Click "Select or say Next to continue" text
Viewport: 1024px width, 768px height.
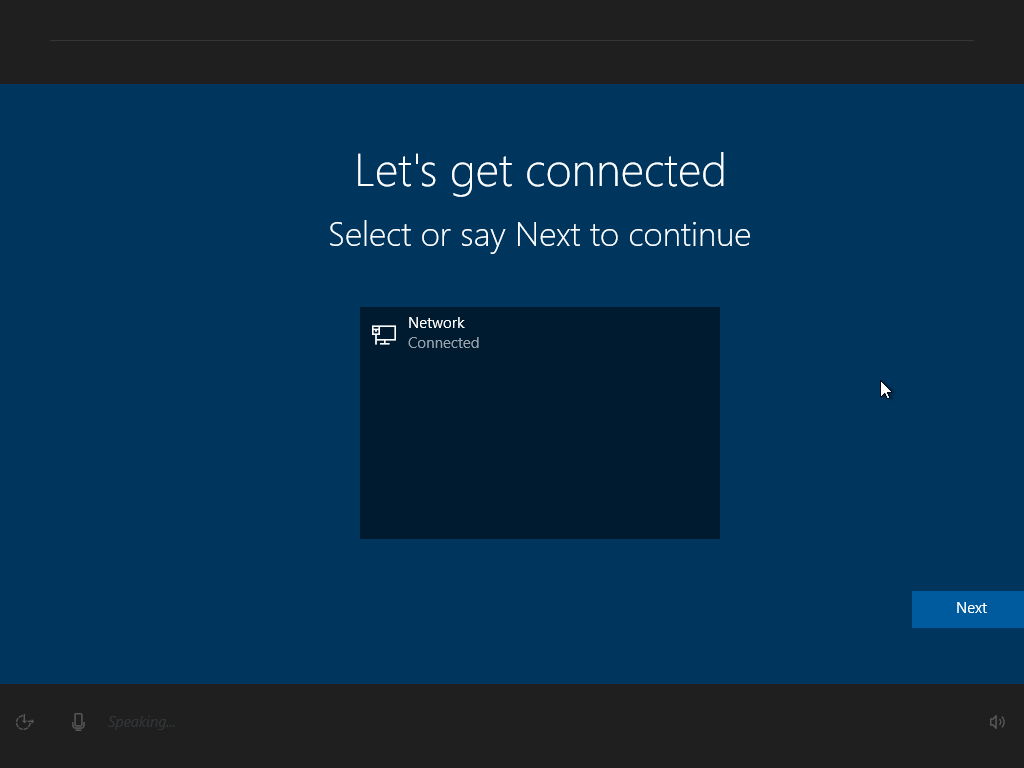tap(539, 234)
